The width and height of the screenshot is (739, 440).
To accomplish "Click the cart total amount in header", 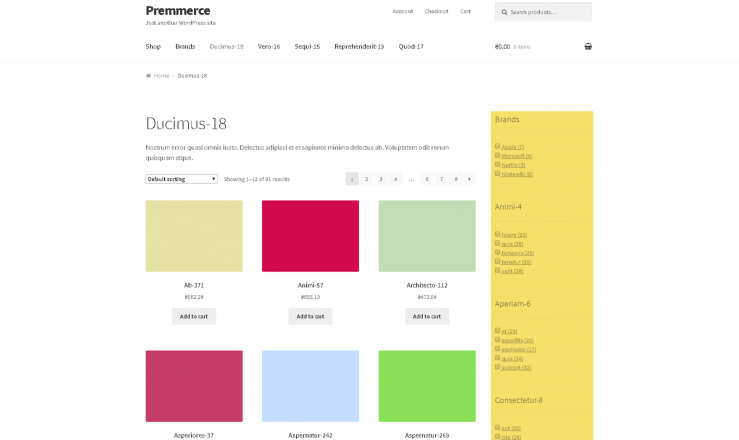I will click(502, 47).
